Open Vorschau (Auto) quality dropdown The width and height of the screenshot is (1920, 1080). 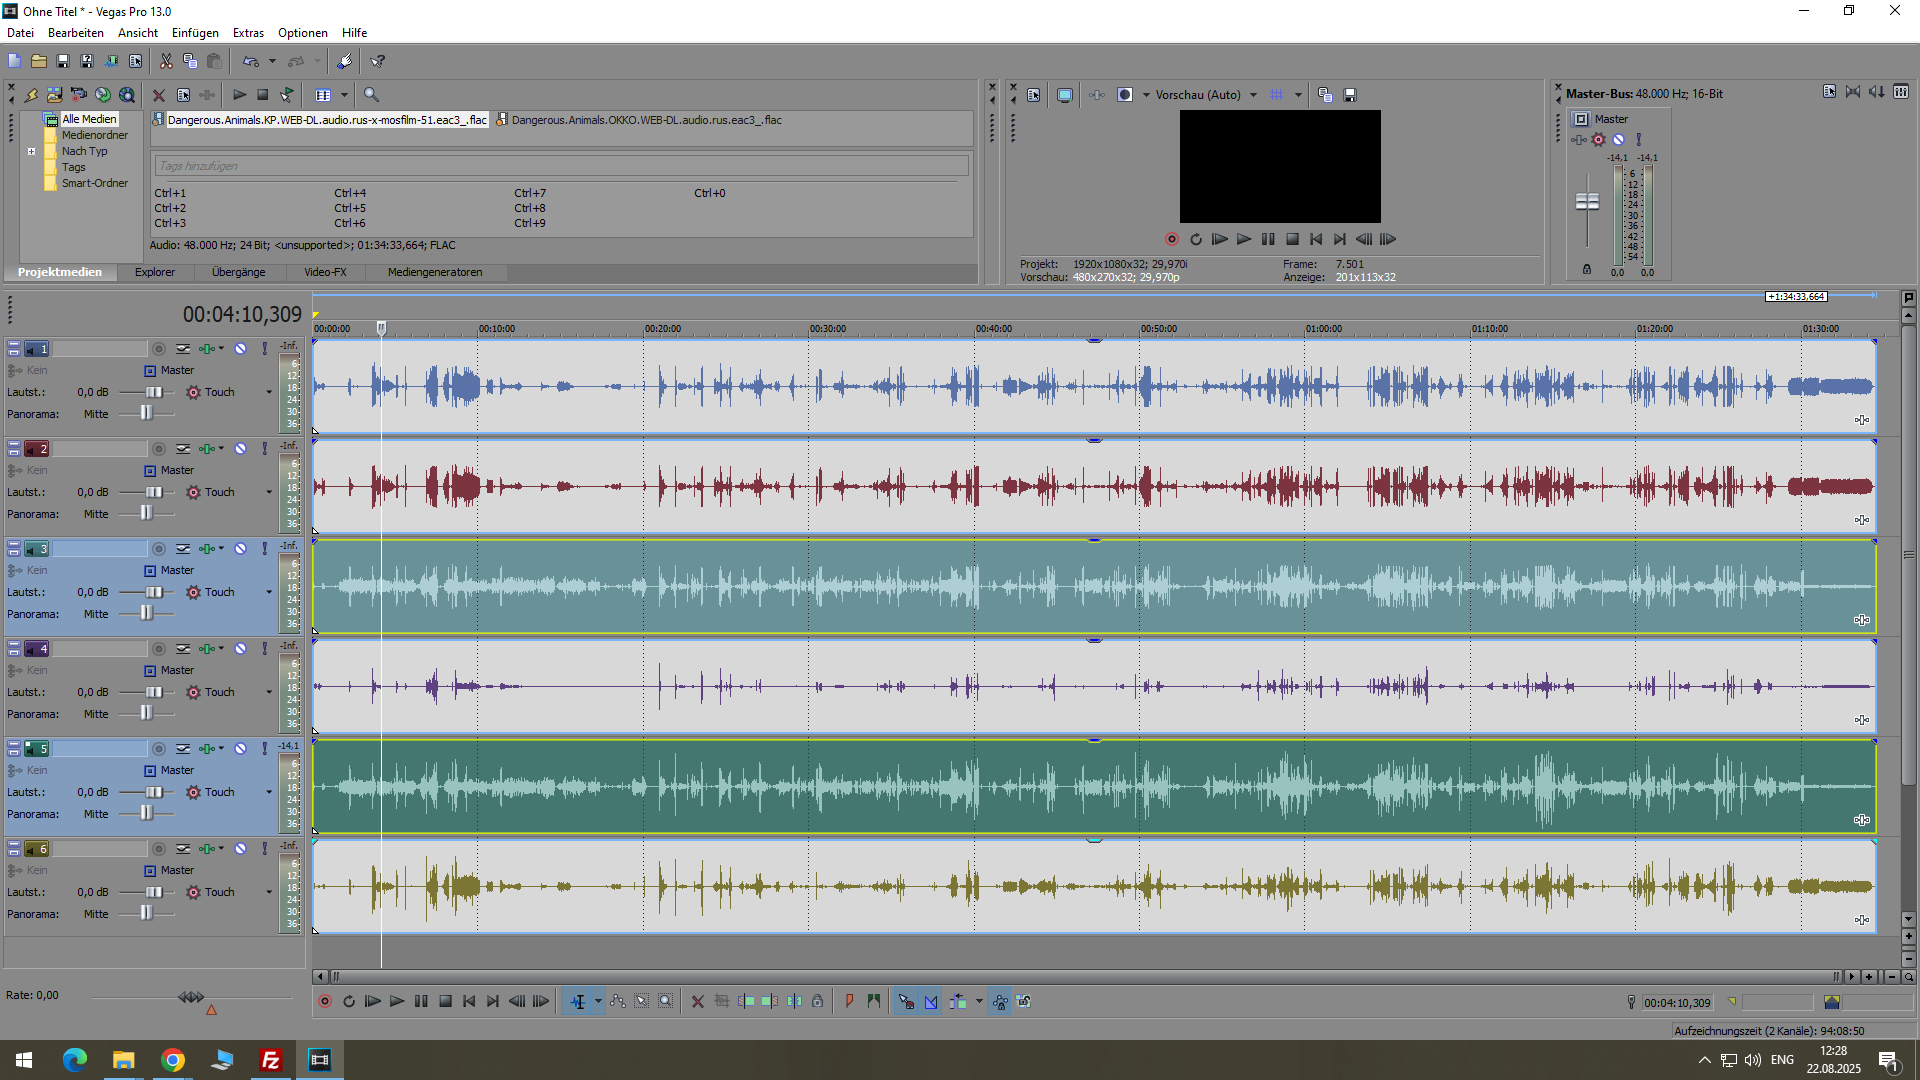1253,95
